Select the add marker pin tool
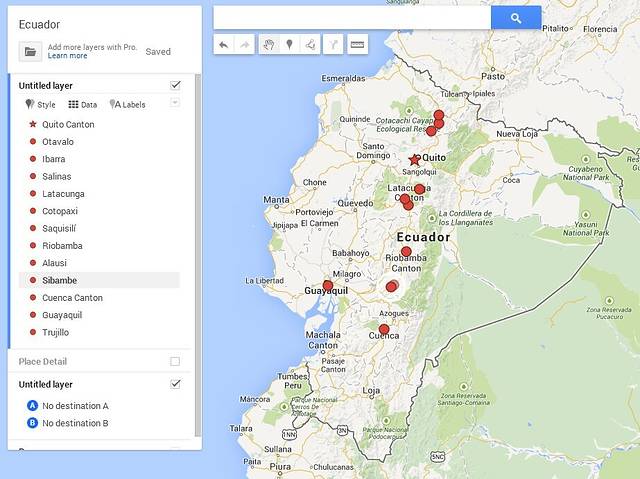Image resolution: width=640 pixels, height=479 pixels. 289,44
